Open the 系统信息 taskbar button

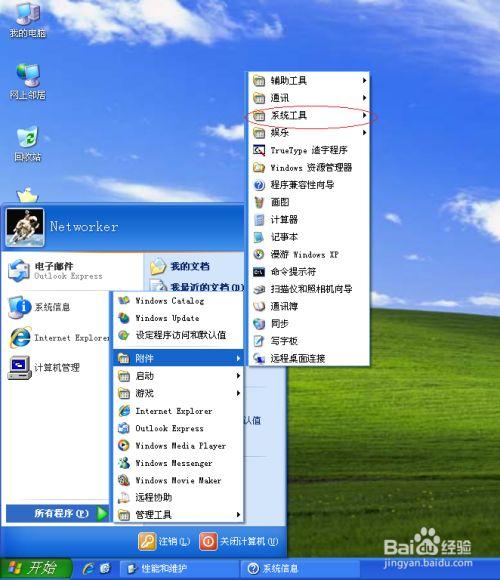click(x=300, y=568)
